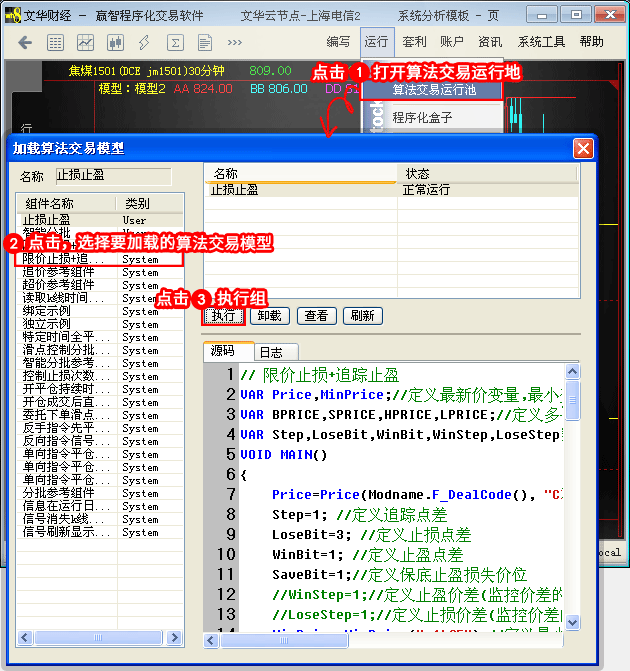Screen dimensions: 630x671
Task: Click the back arrow toolbar icon
Action: click(25, 42)
